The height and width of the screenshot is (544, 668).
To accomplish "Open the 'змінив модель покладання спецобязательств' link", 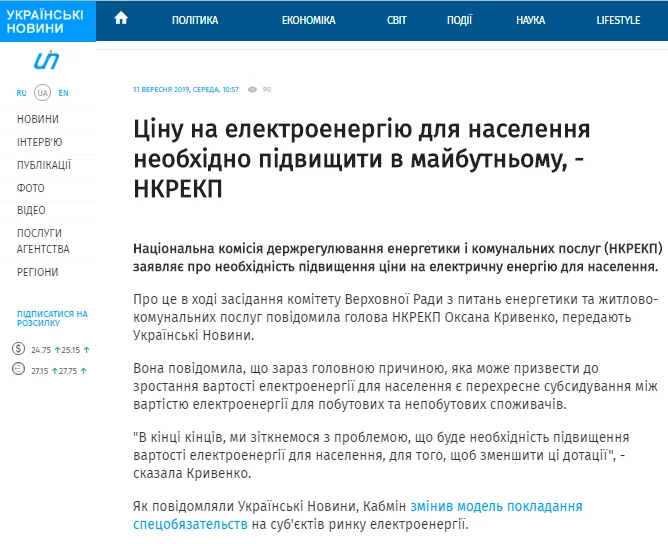I will [x=357, y=515].
